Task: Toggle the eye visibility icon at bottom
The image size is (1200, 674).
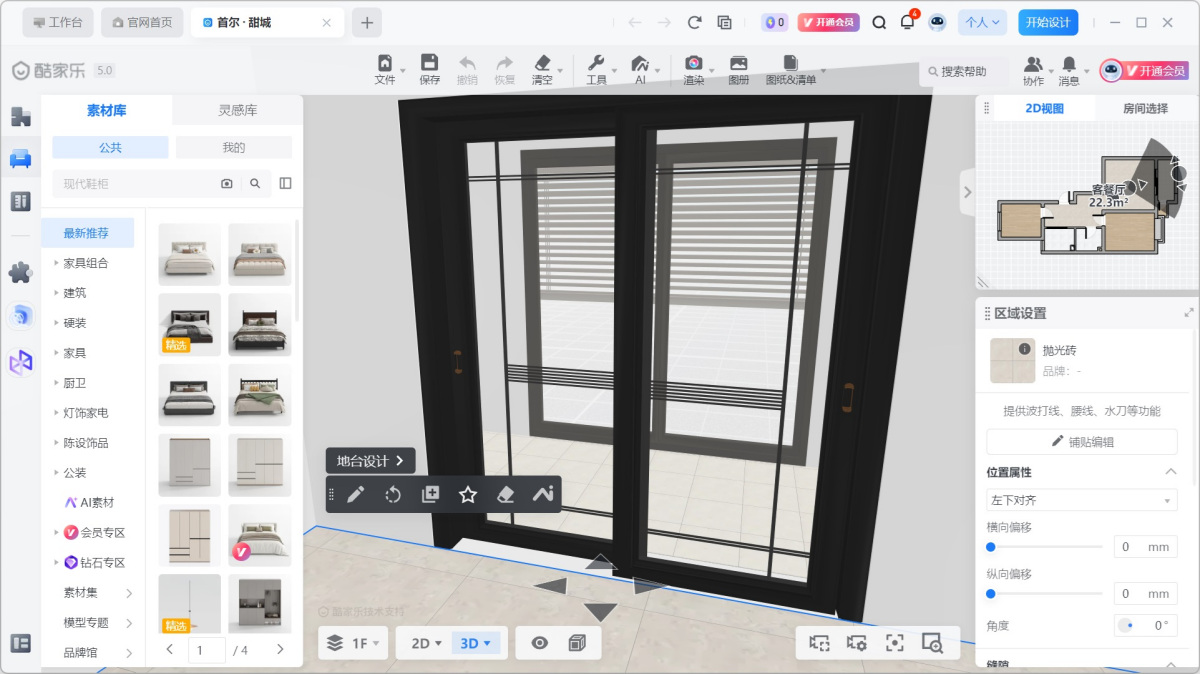Action: coord(540,643)
